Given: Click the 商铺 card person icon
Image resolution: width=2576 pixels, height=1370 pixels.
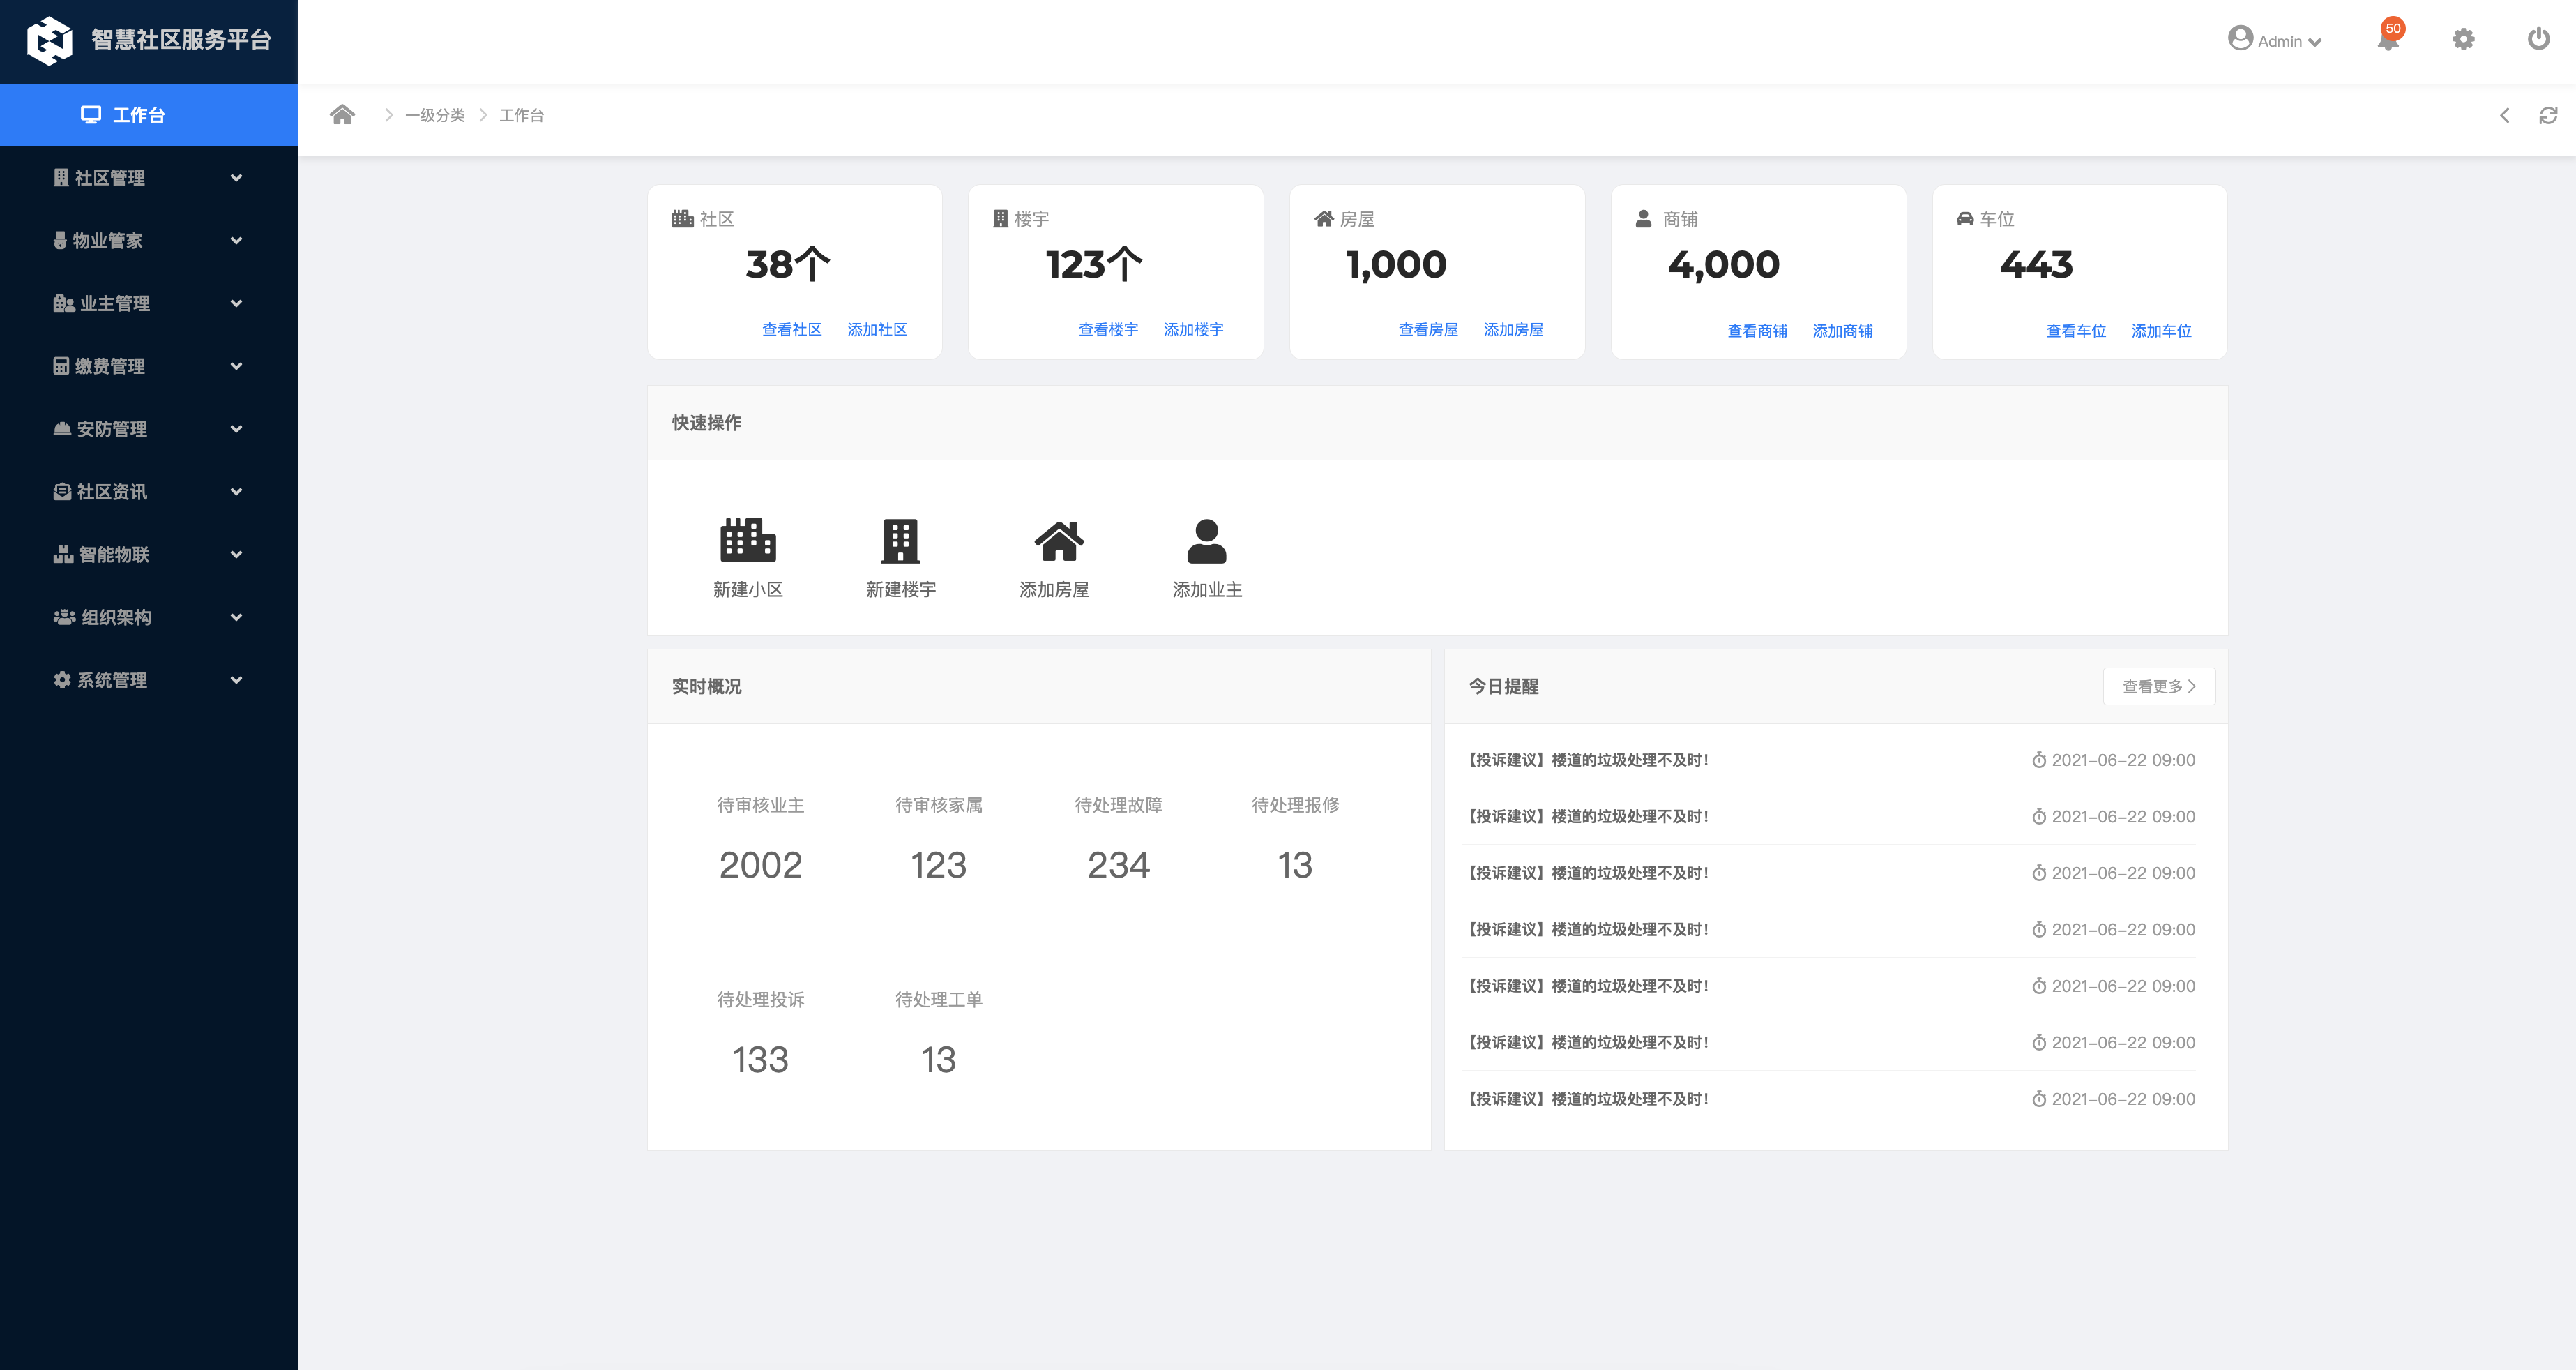Looking at the screenshot, I should click(x=1643, y=218).
